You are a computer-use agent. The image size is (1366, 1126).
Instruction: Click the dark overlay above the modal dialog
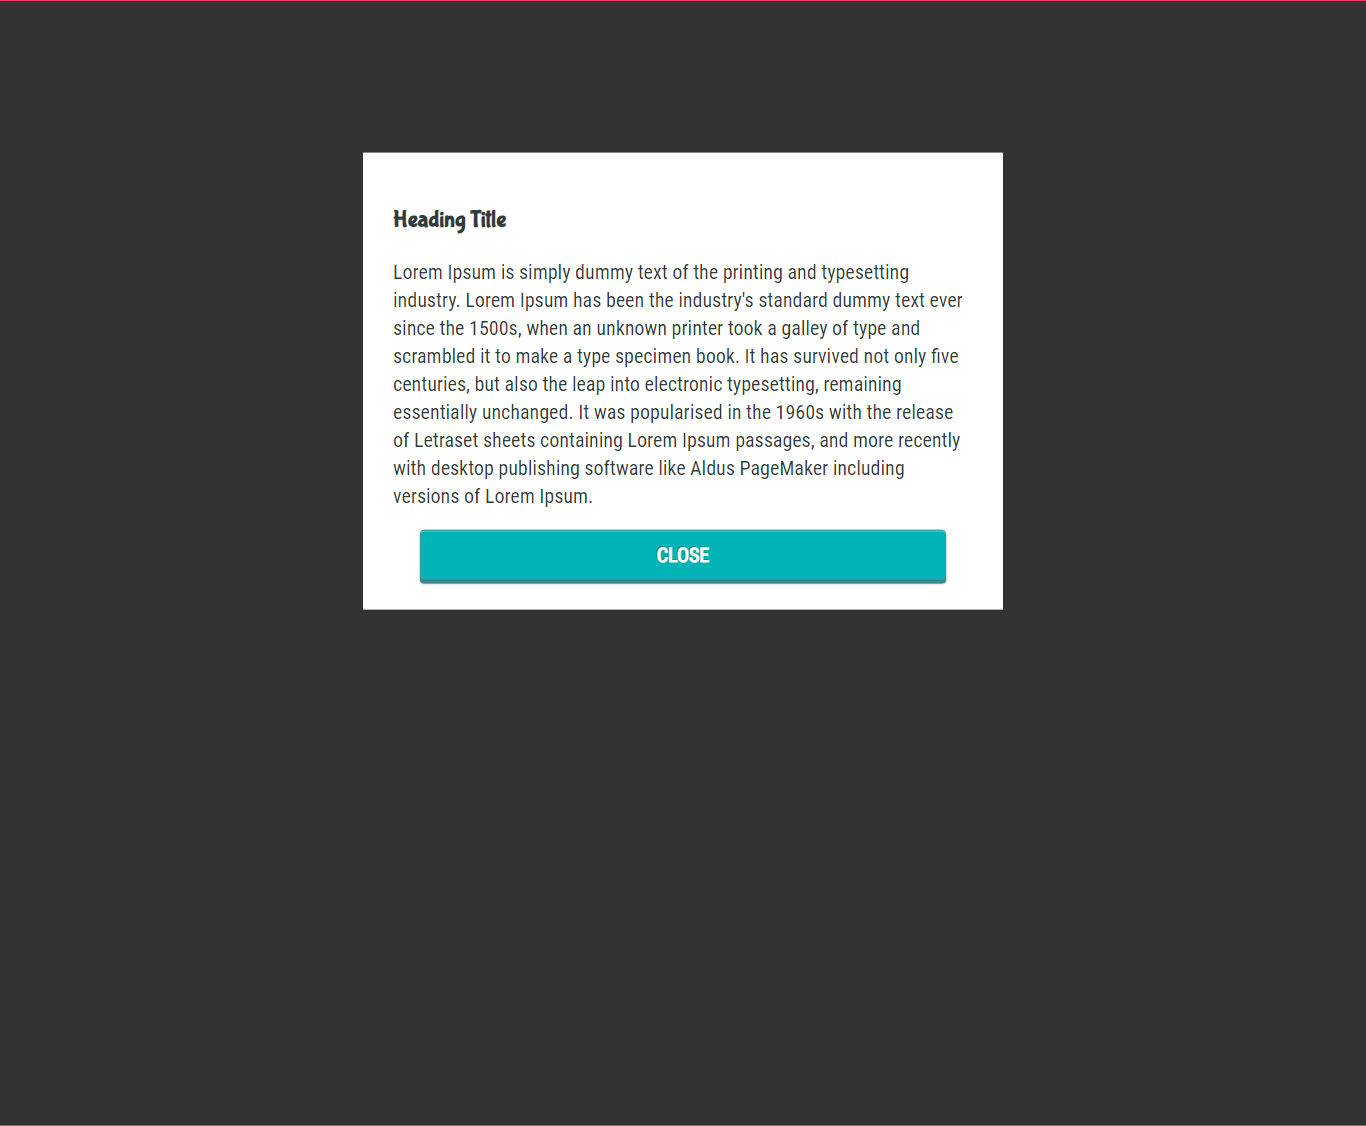pos(683,77)
